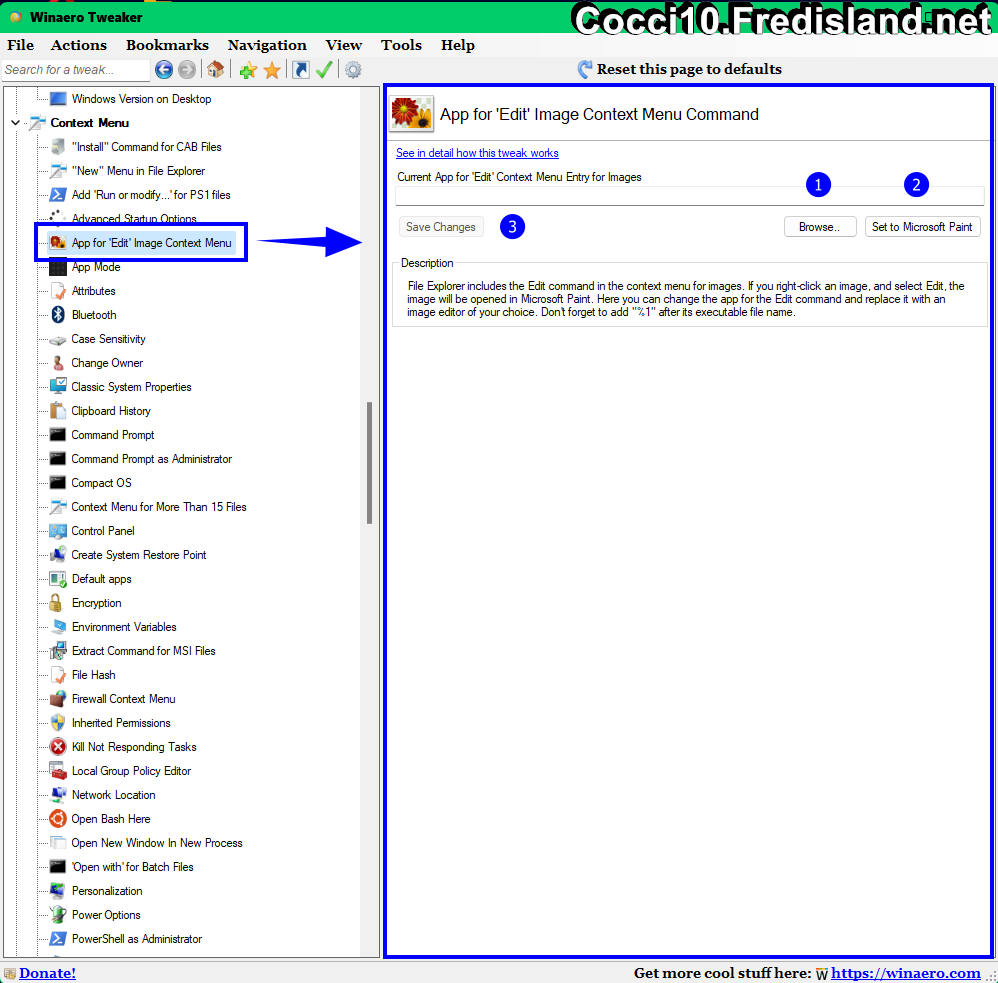Select Classic System Properties item
Screen dimensions: 998x983
pos(131,387)
